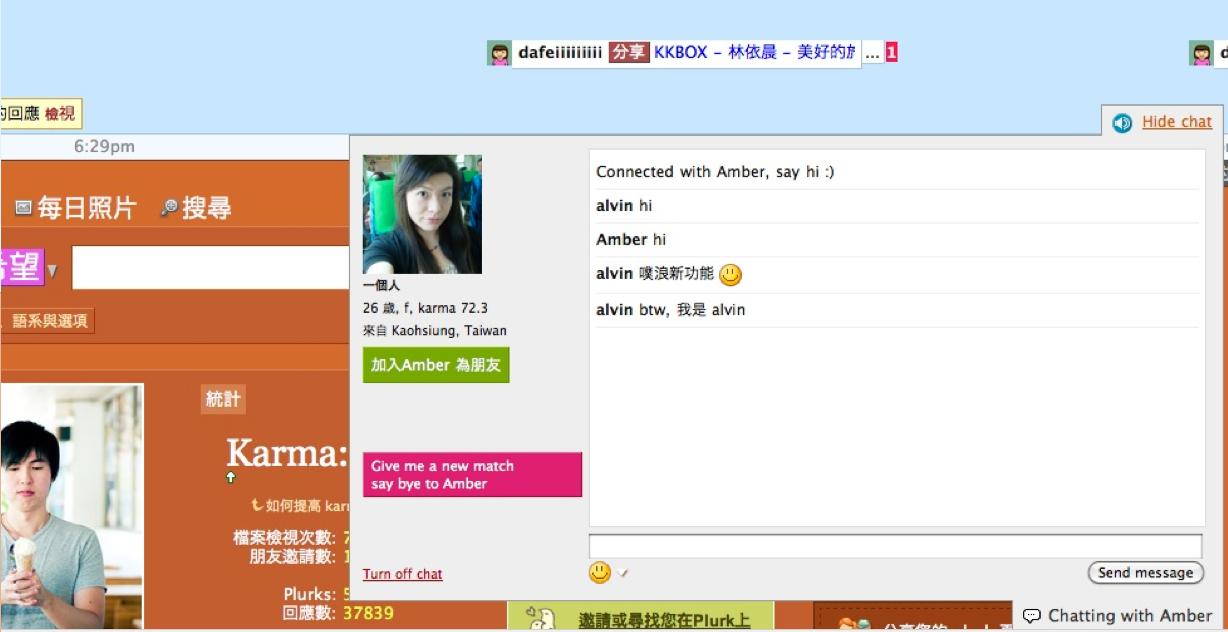Click the red response count badge 1
The height and width of the screenshot is (632, 1228).
pos(891,53)
